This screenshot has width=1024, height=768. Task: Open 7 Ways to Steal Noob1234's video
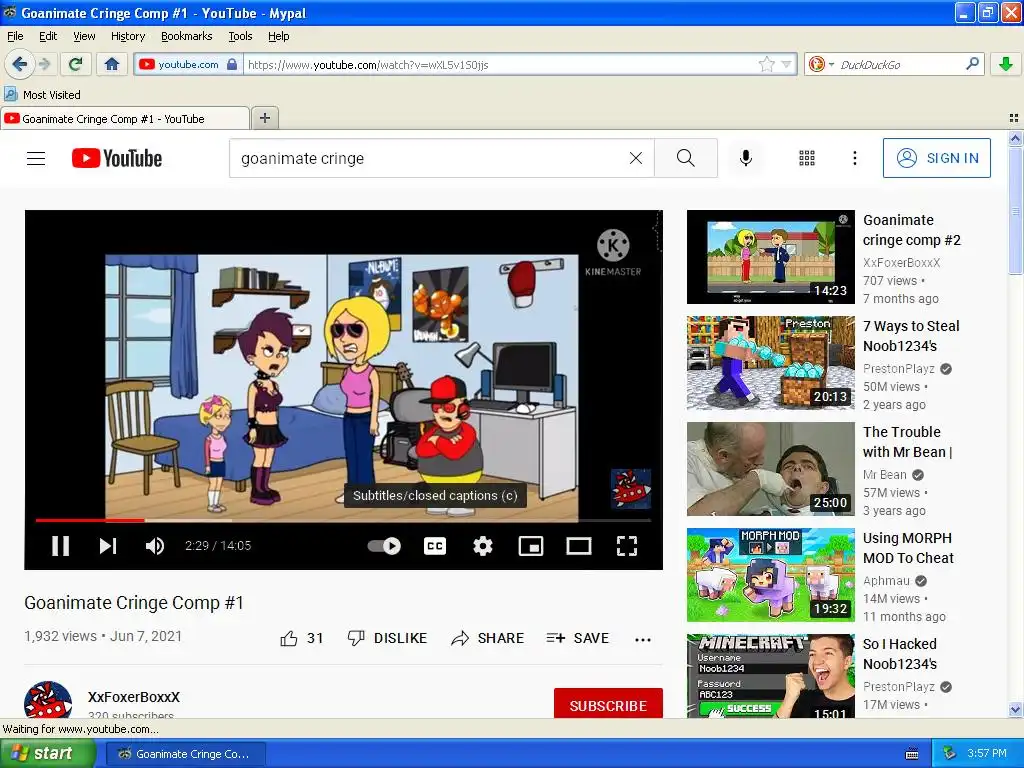pyautogui.click(x=771, y=363)
